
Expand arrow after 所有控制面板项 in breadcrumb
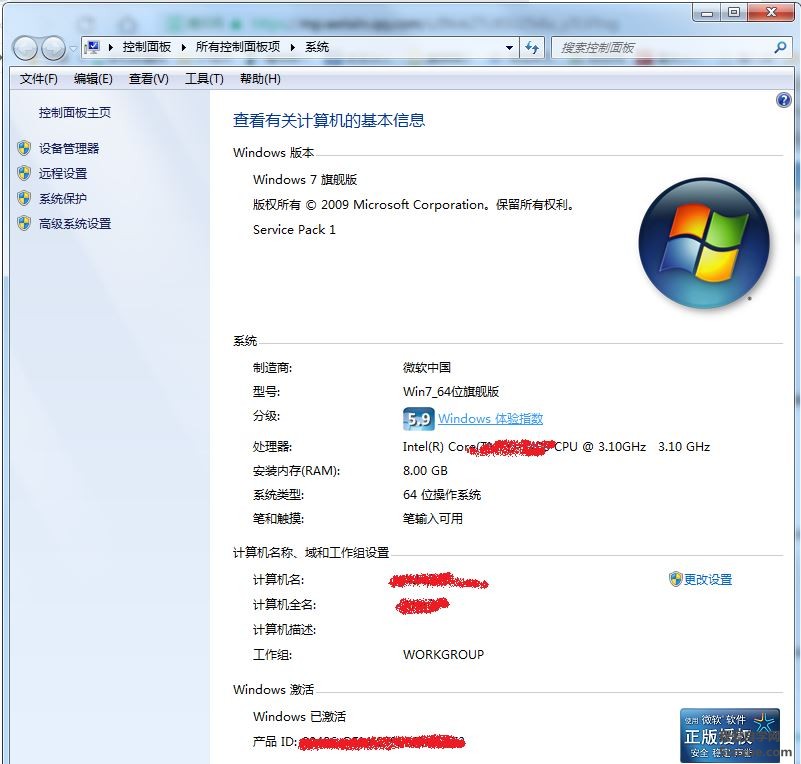(293, 47)
